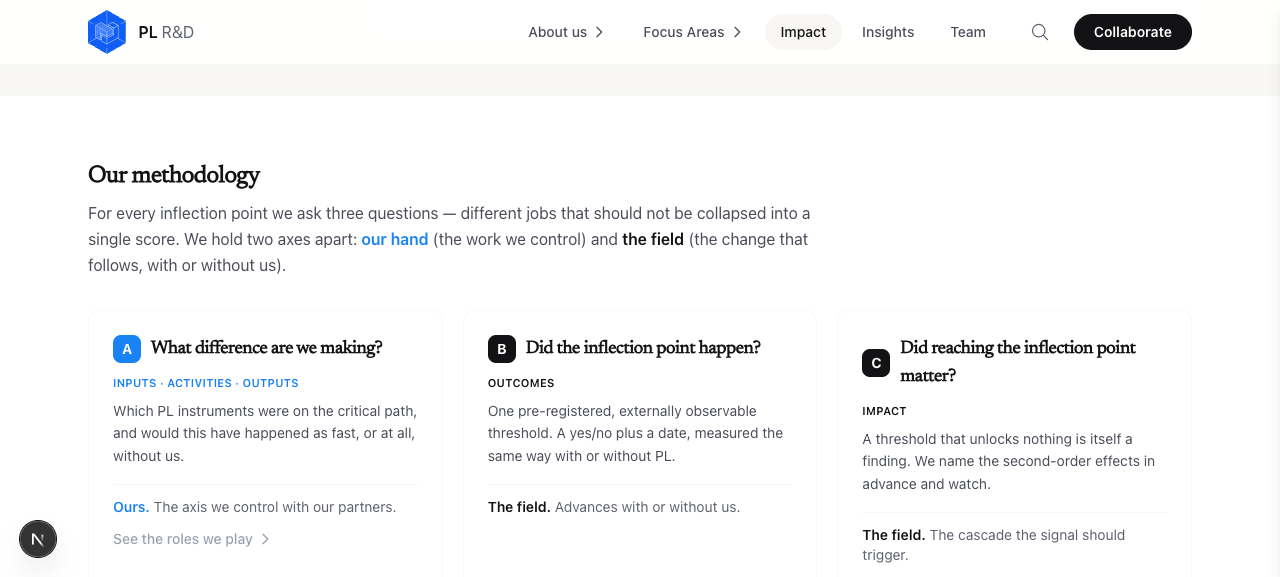Viewport: 1280px width, 577px height.
Task: Click chevron beside See the roles we play
Action: tap(265, 539)
